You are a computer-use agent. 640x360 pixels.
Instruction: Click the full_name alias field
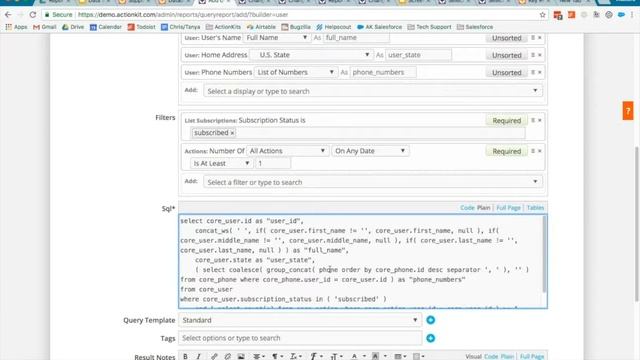(356, 38)
